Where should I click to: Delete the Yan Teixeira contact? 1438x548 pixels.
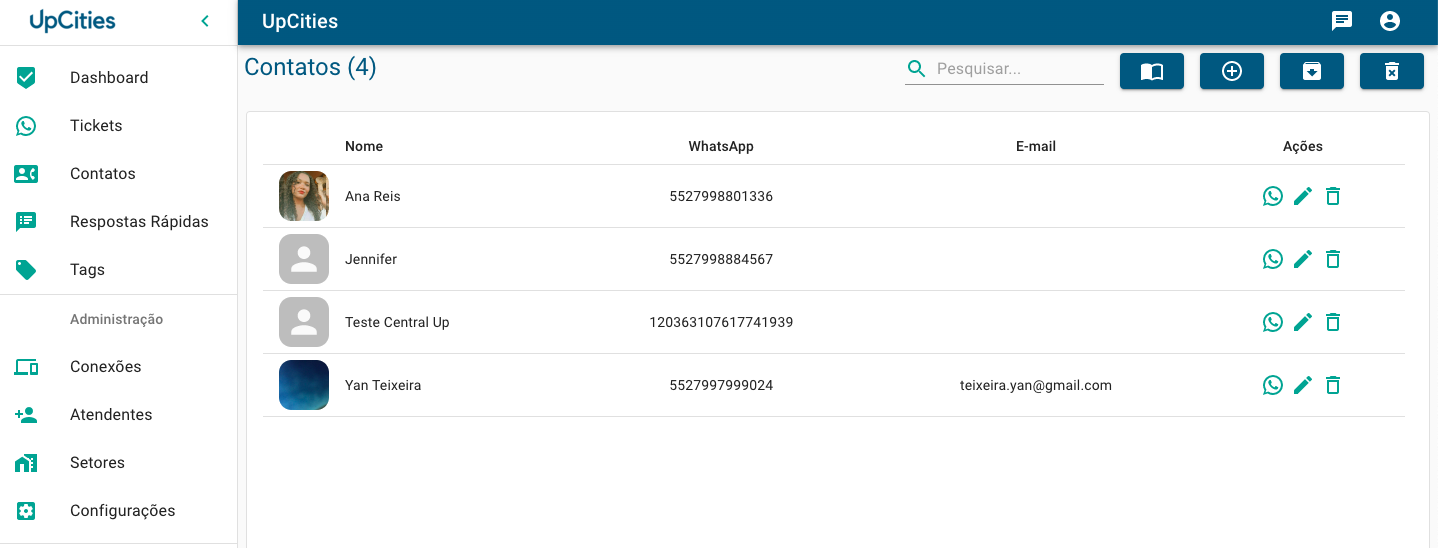tap(1333, 385)
